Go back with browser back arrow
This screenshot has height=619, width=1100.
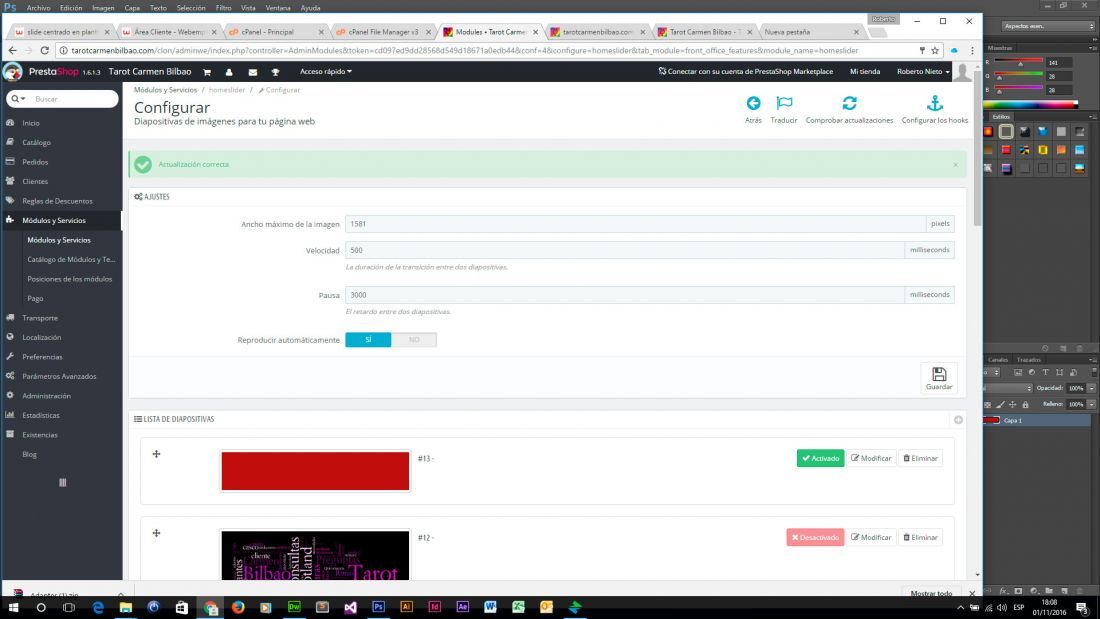pyautogui.click(x=12, y=51)
